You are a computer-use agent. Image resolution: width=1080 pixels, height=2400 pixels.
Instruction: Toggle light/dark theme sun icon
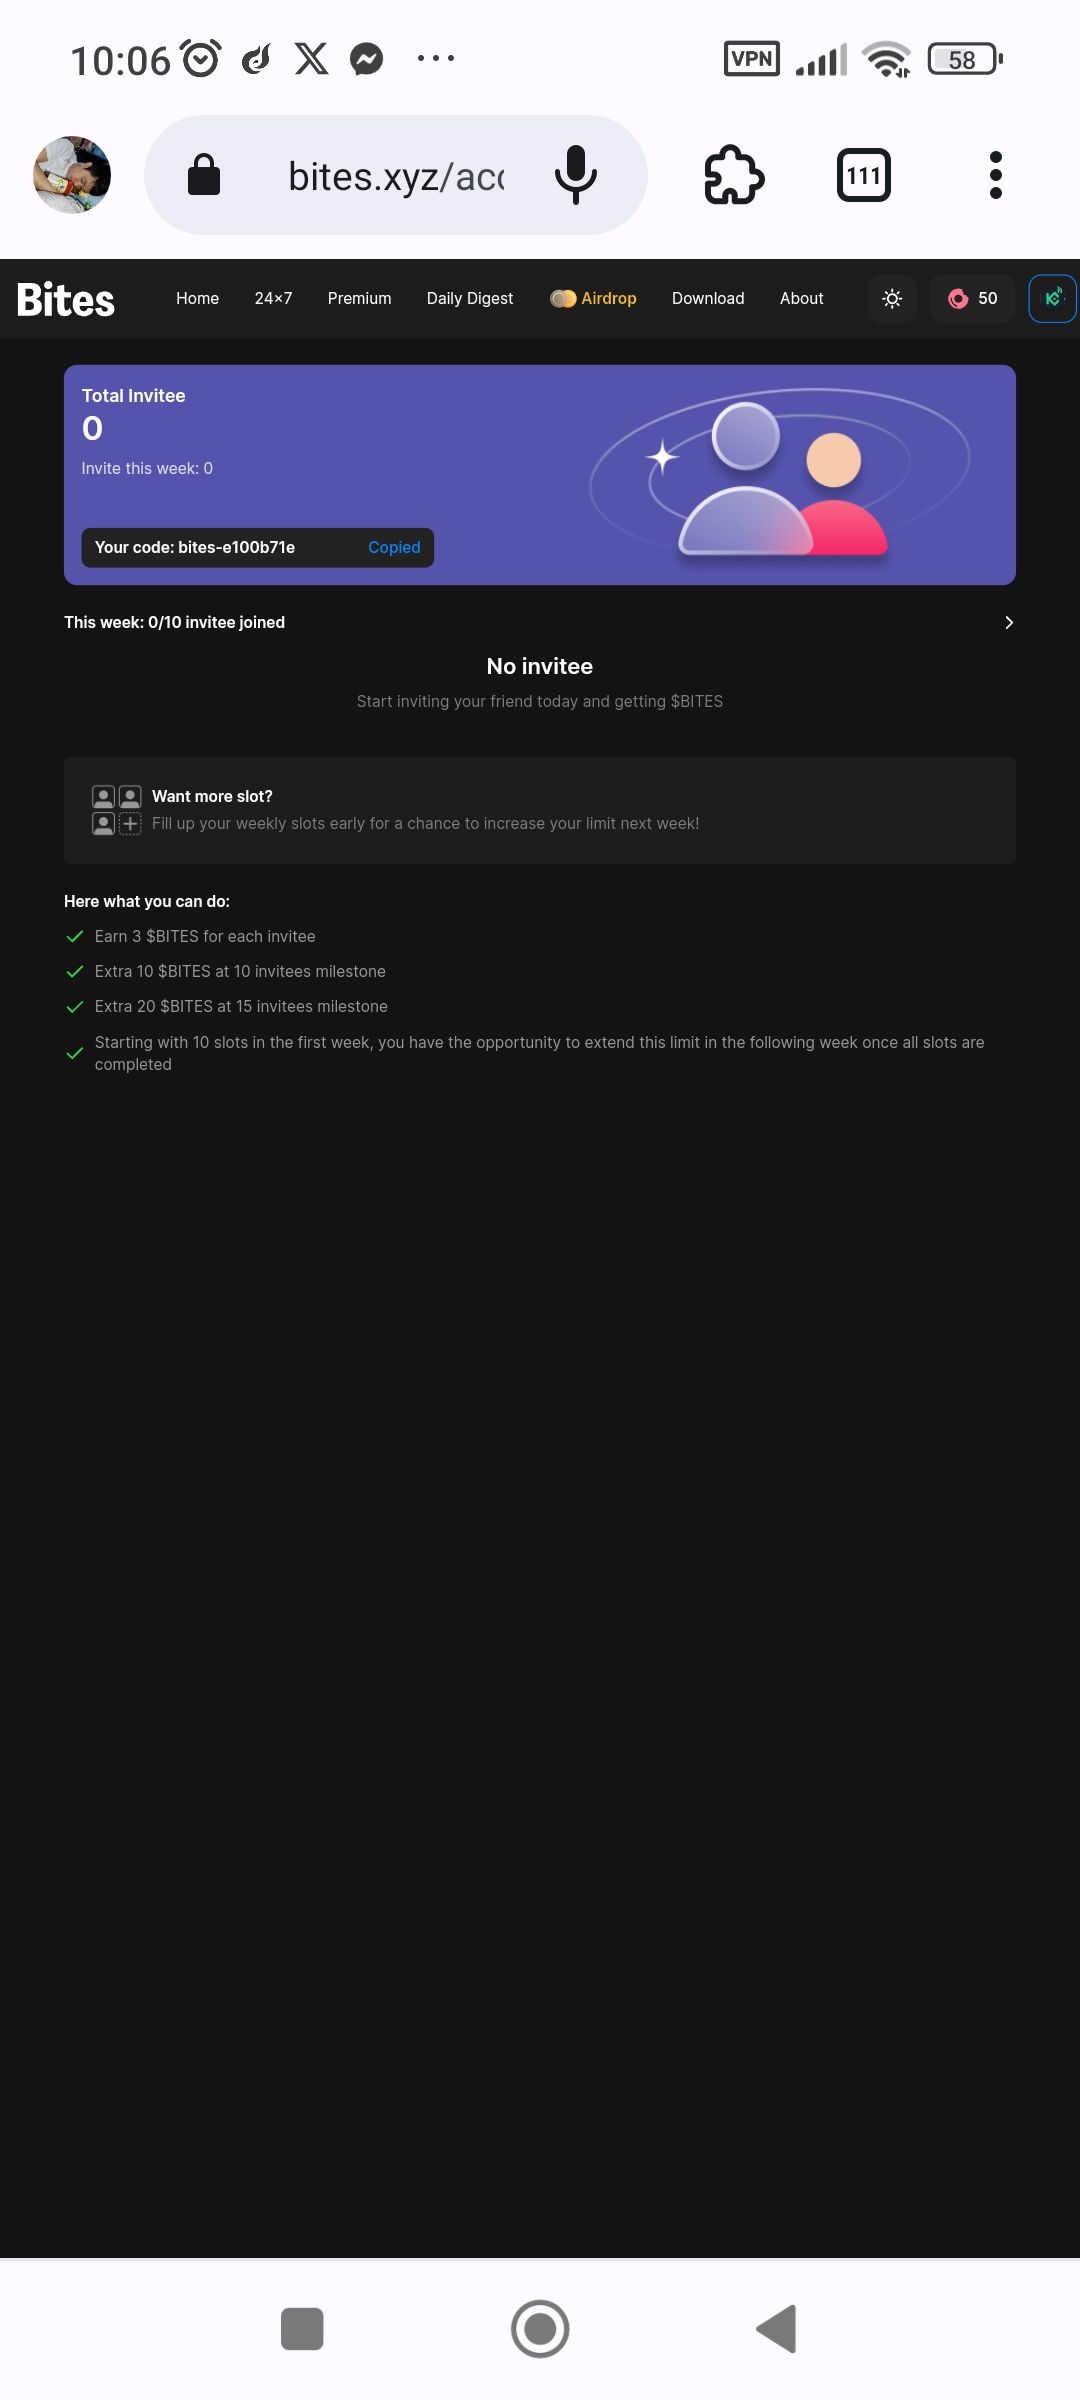tap(892, 298)
